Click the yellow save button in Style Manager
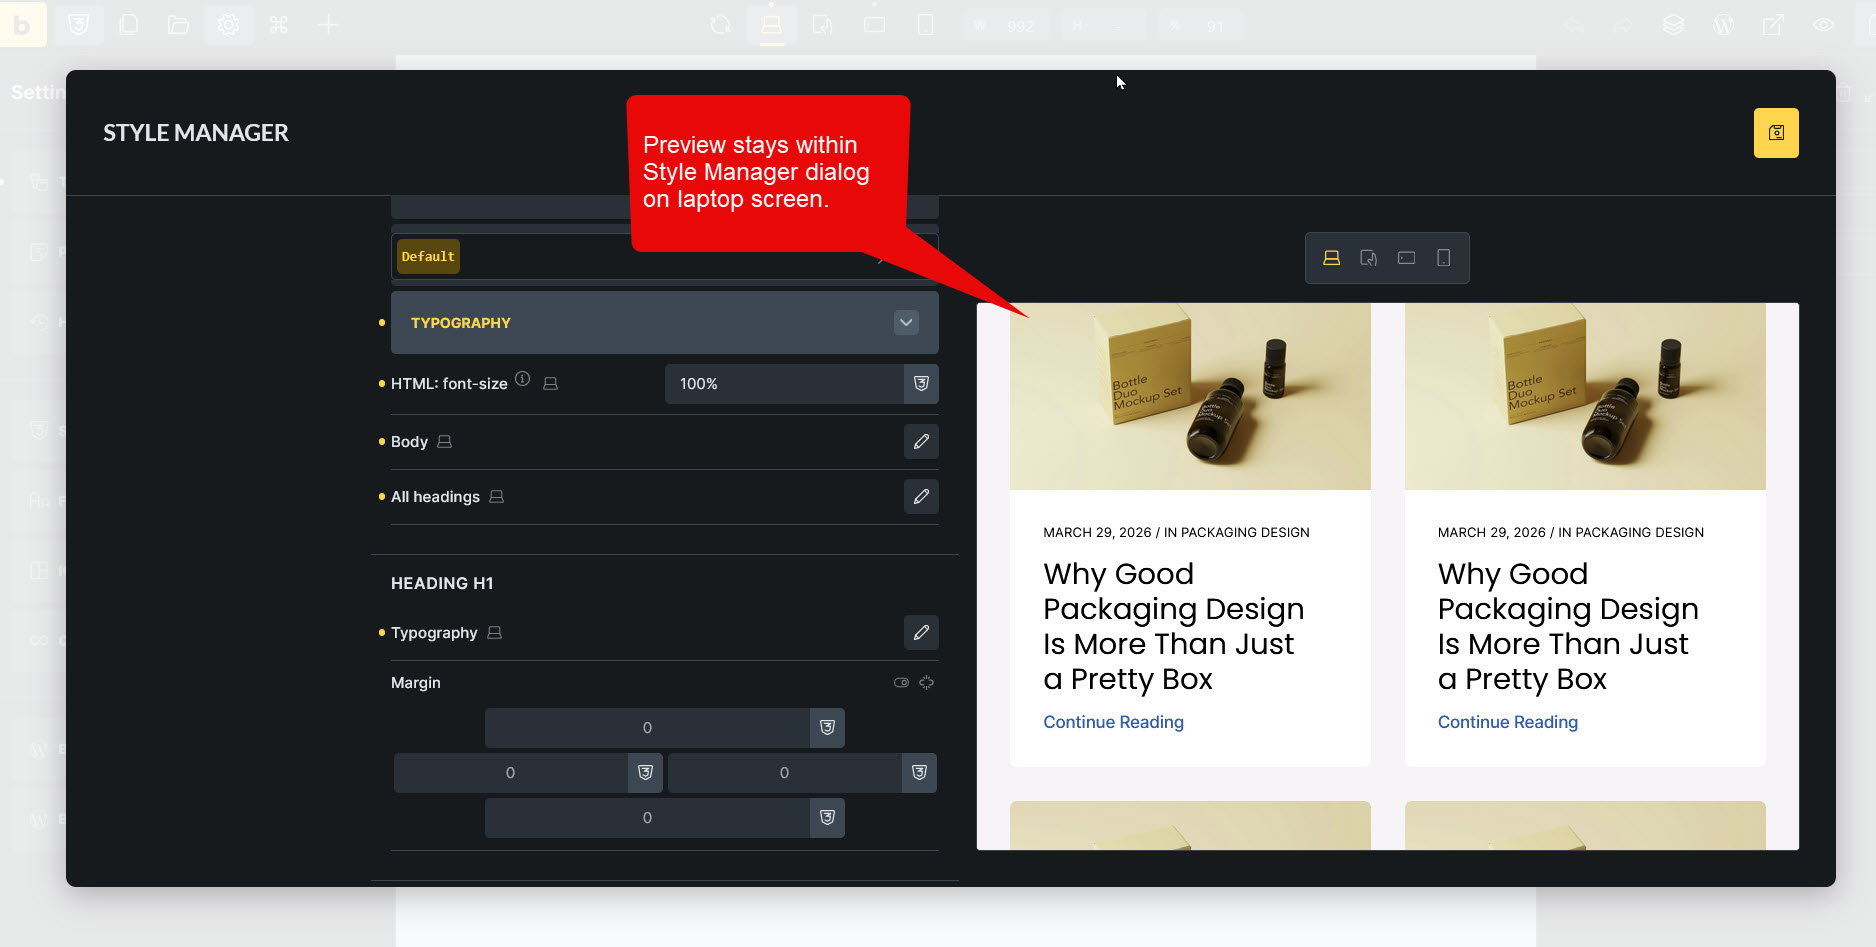Screen dimensions: 1876x947 pos(1775,133)
